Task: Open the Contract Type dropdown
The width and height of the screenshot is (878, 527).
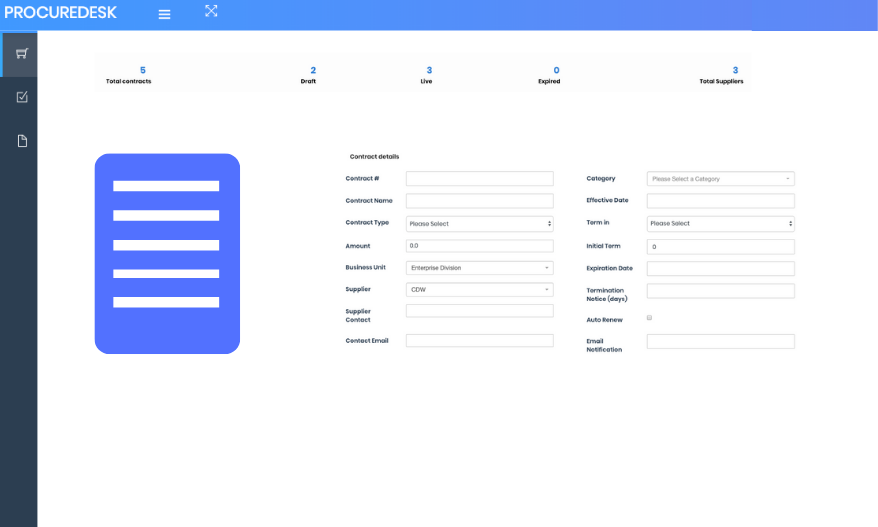Action: click(x=480, y=223)
